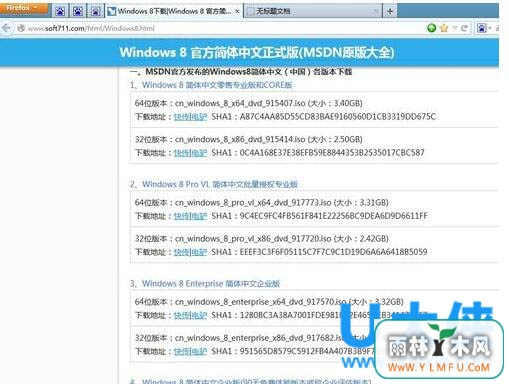Open the Windows 8 retail Pro and CORE heading
The height and width of the screenshot is (384, 509).
tap(217, 85)
